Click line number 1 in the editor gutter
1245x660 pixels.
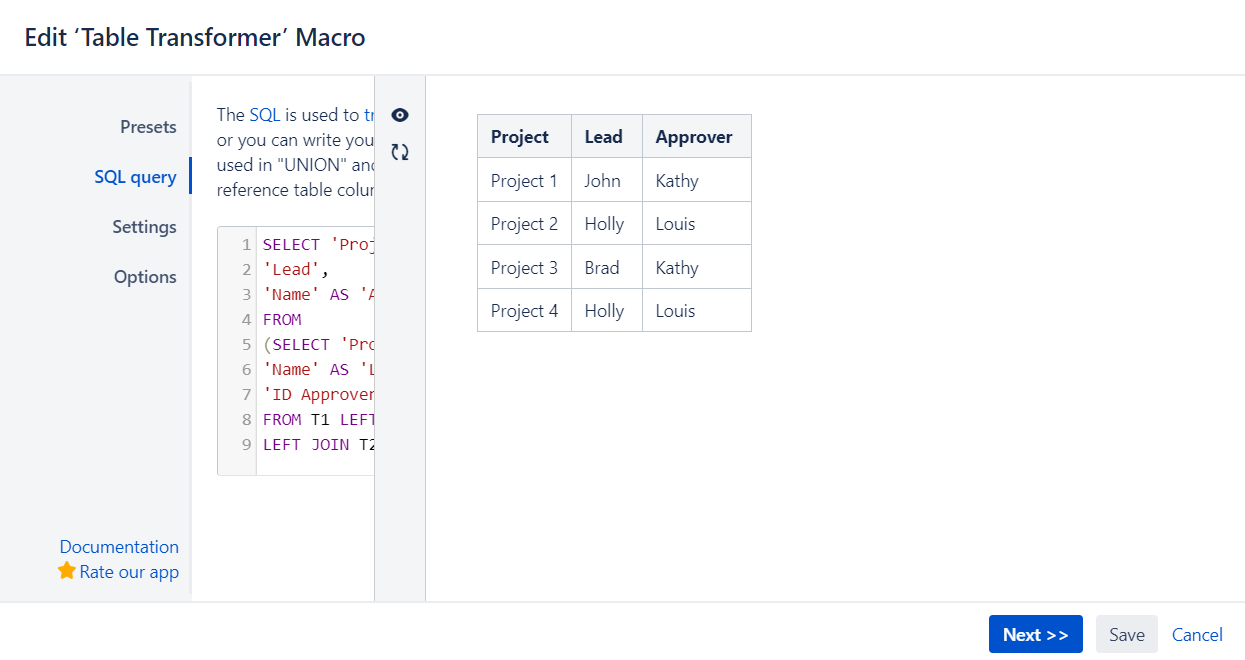point(246,244)
